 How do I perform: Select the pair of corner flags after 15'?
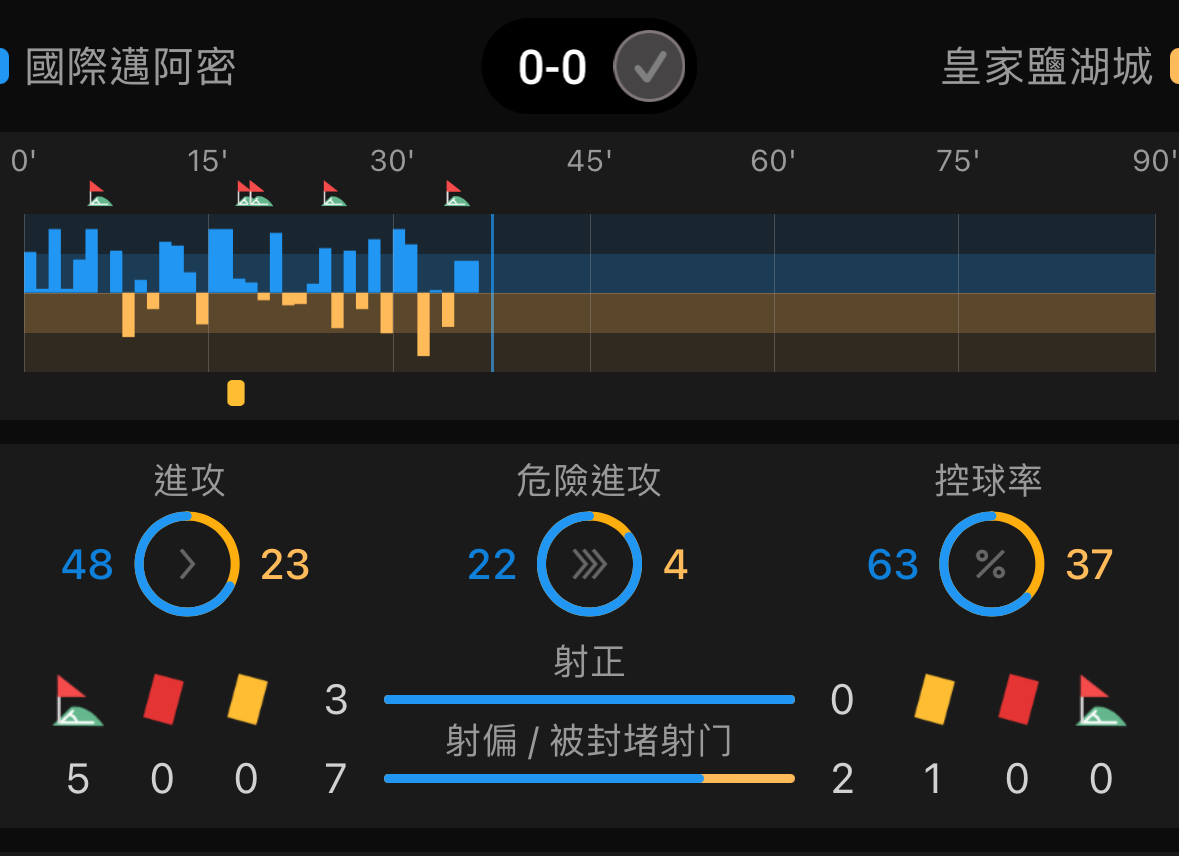click(254, 193)
